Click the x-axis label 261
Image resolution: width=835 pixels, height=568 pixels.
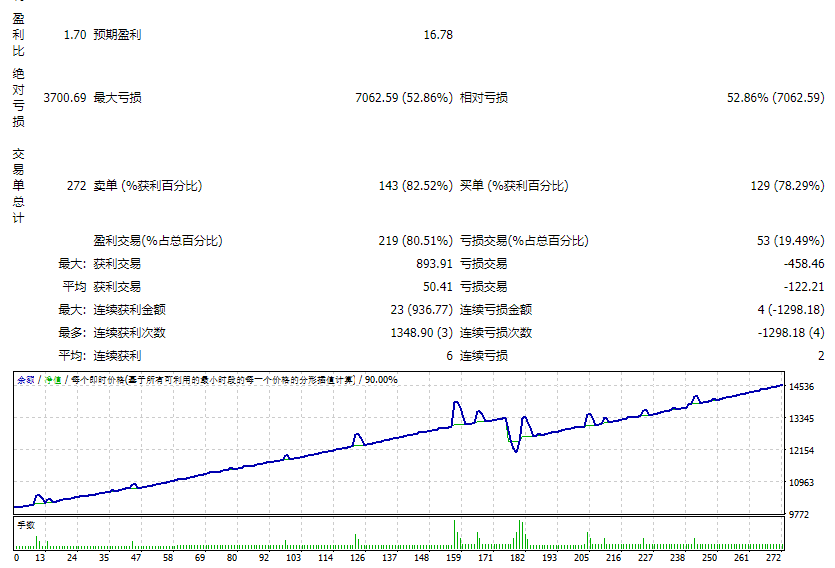[x=741, y=558]
